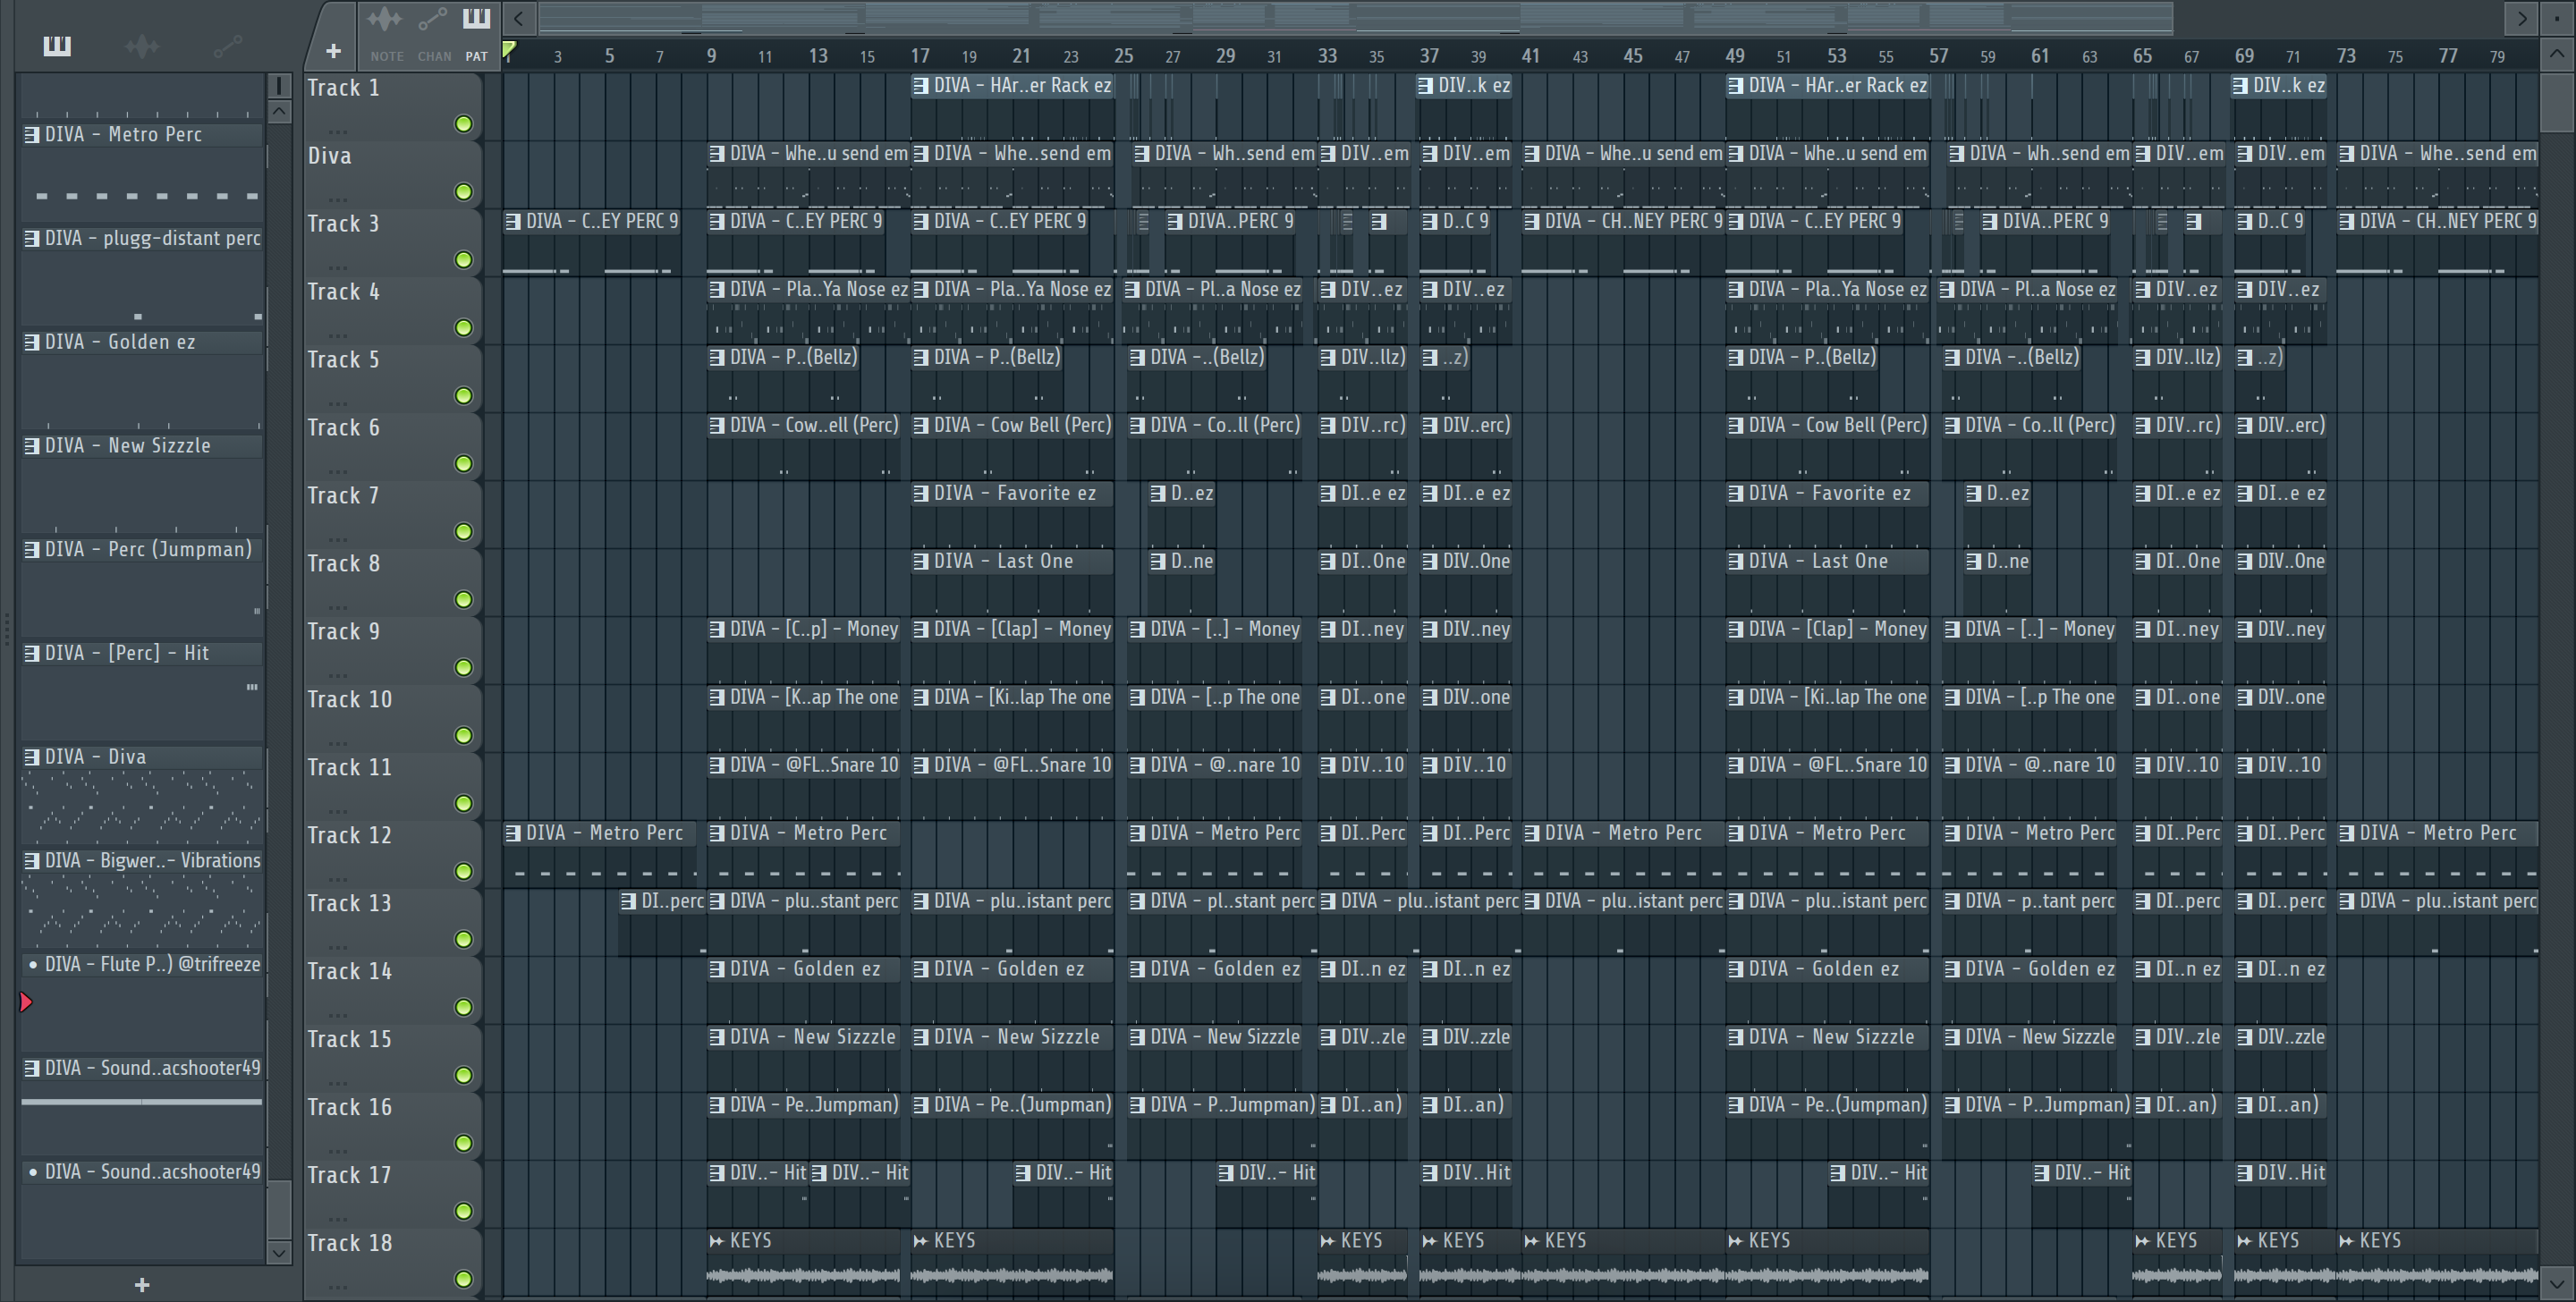
Task: Open menu of first KEYS audio clip
Action: [716, 1241]
